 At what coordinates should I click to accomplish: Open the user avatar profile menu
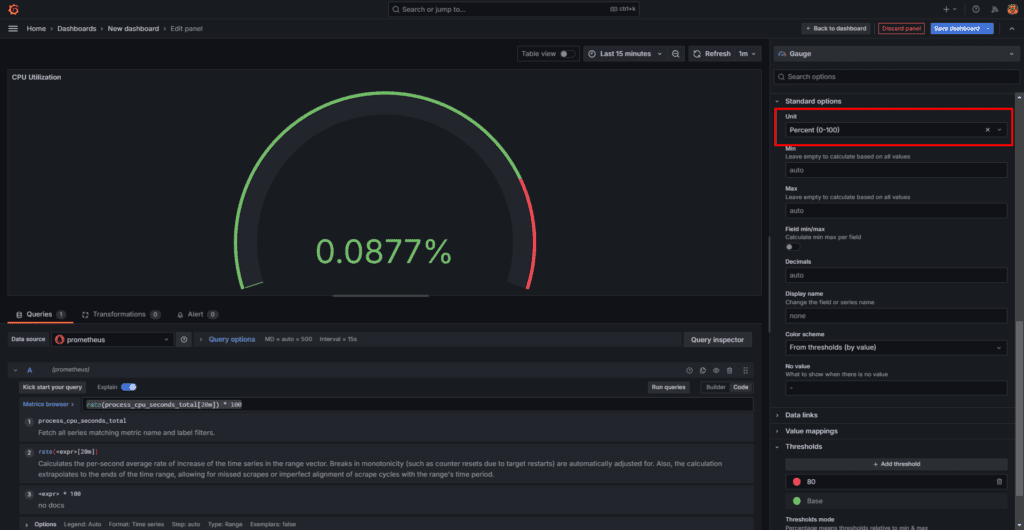point(1012,9)
